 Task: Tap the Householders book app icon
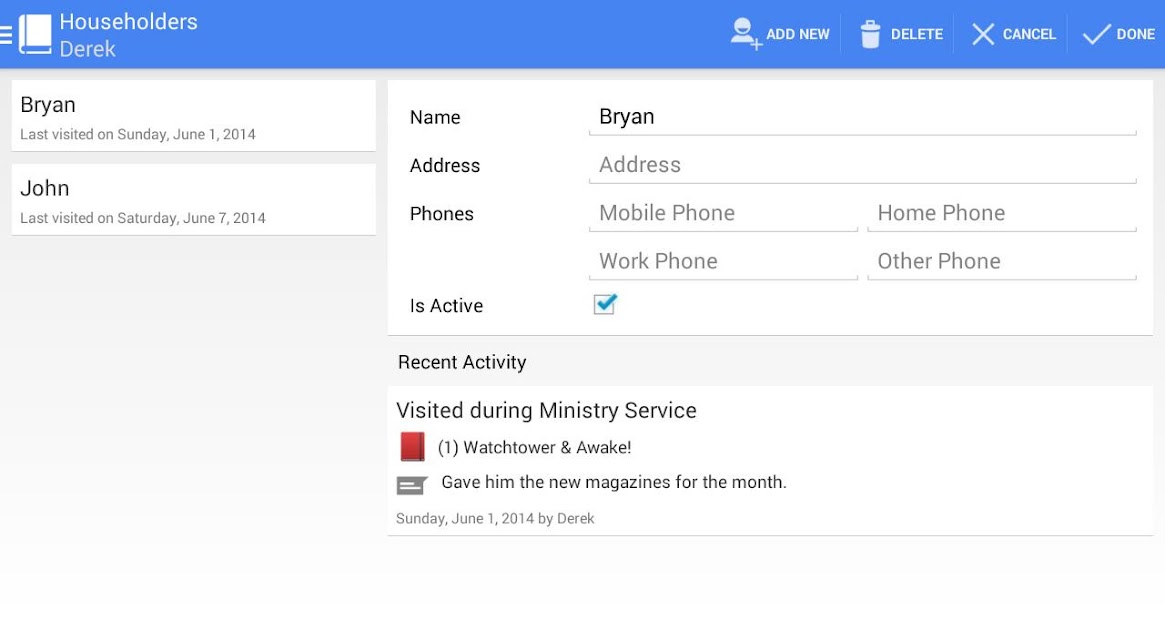35,34
